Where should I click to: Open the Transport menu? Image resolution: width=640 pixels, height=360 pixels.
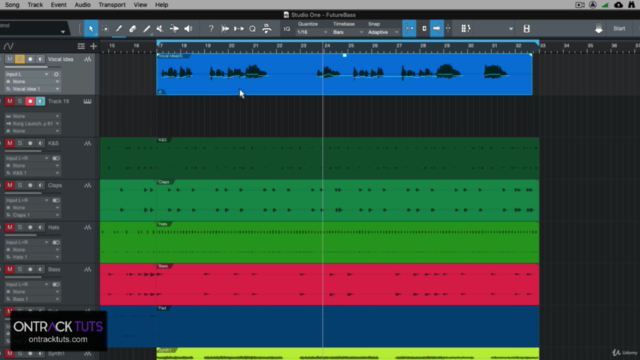[112, 5]
